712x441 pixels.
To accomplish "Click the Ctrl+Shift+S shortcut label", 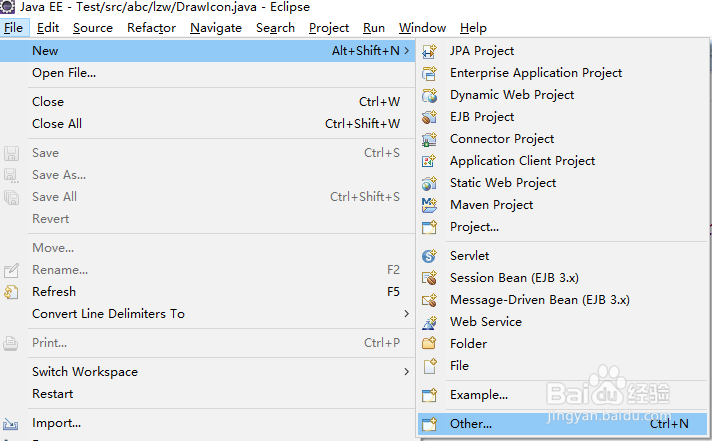I will [x=365, y=197].
